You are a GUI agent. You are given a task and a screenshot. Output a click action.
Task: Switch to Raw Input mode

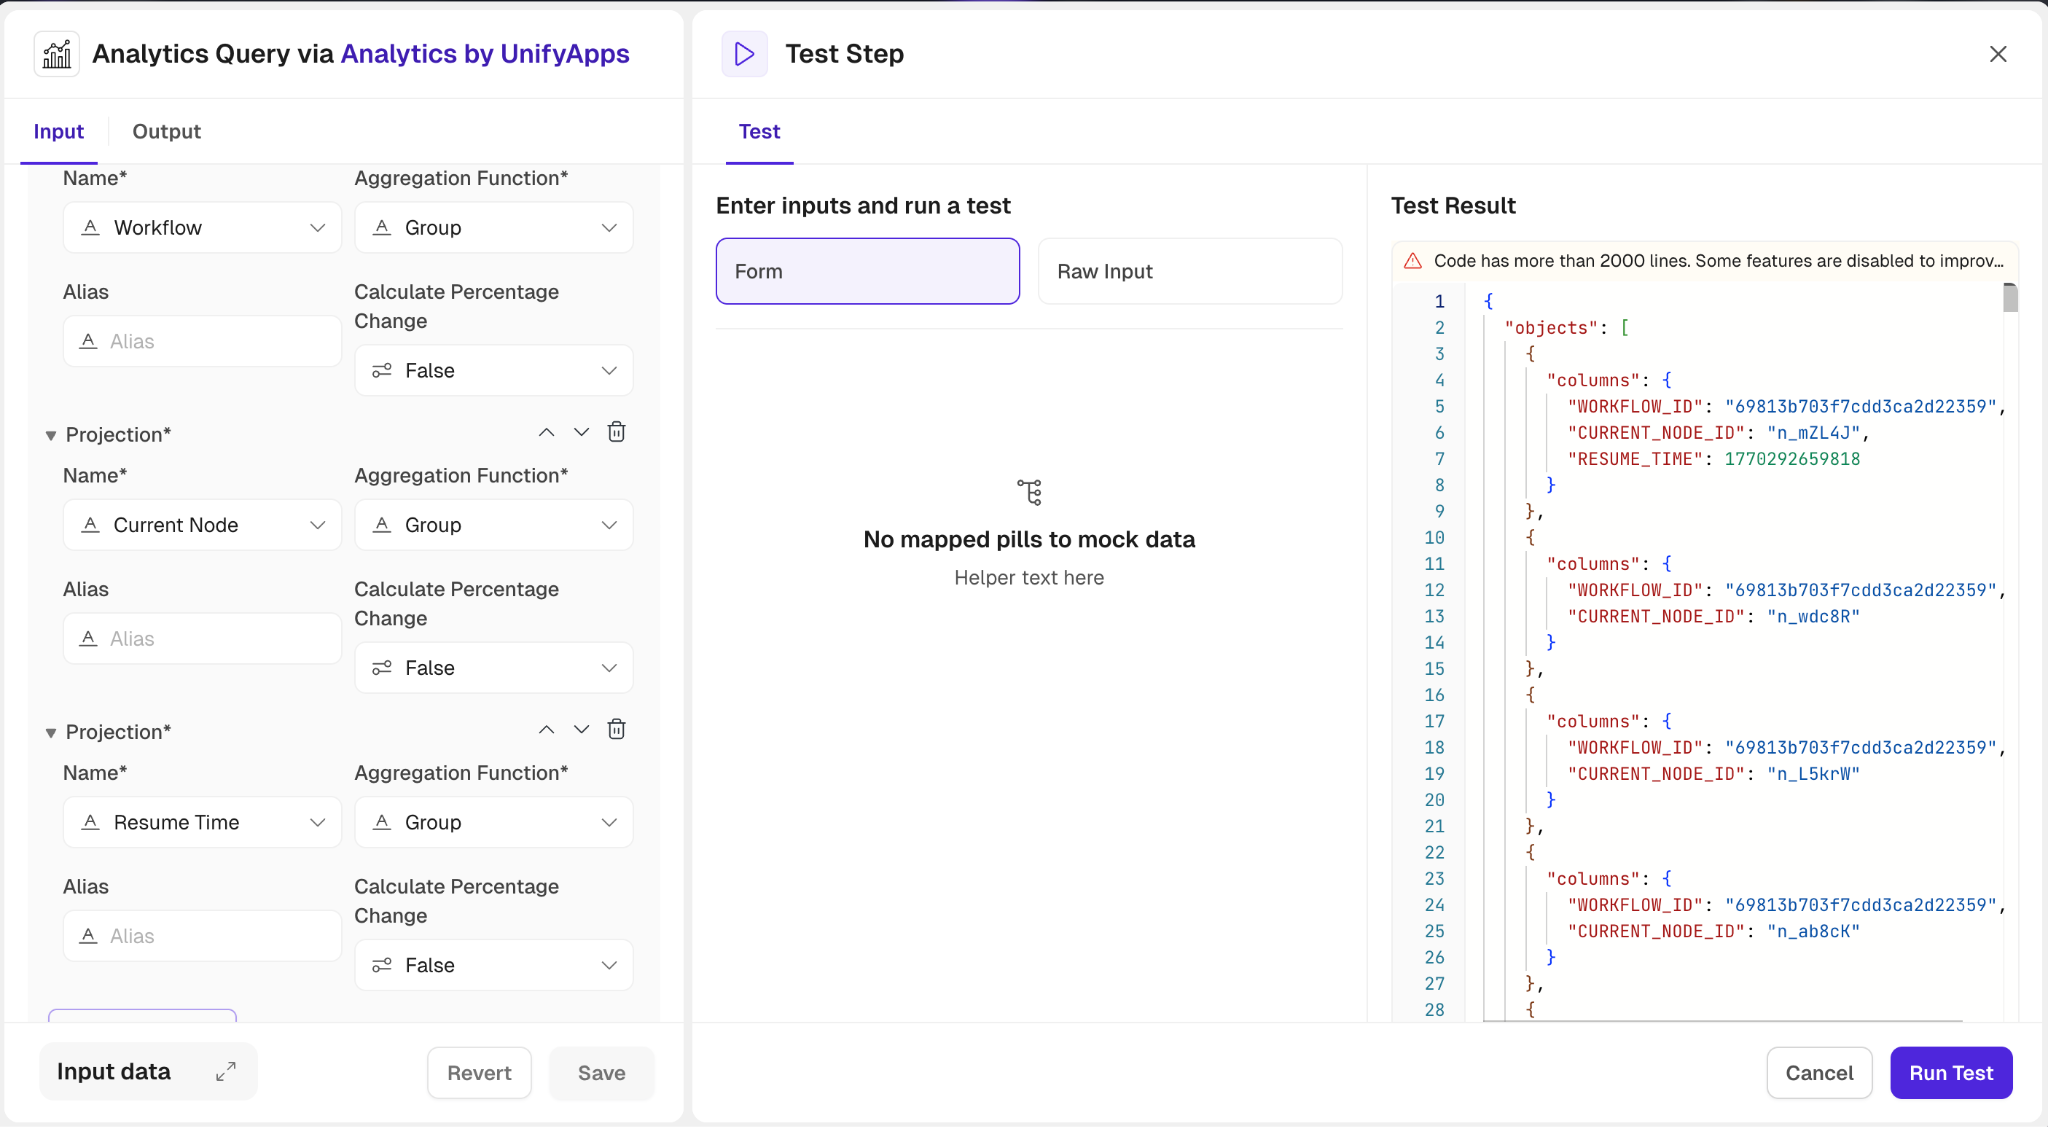1190,271
